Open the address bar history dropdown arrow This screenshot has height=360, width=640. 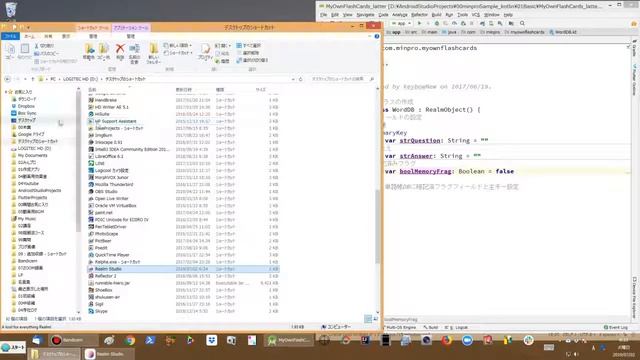pyautogui.click(x=293, y=79)
